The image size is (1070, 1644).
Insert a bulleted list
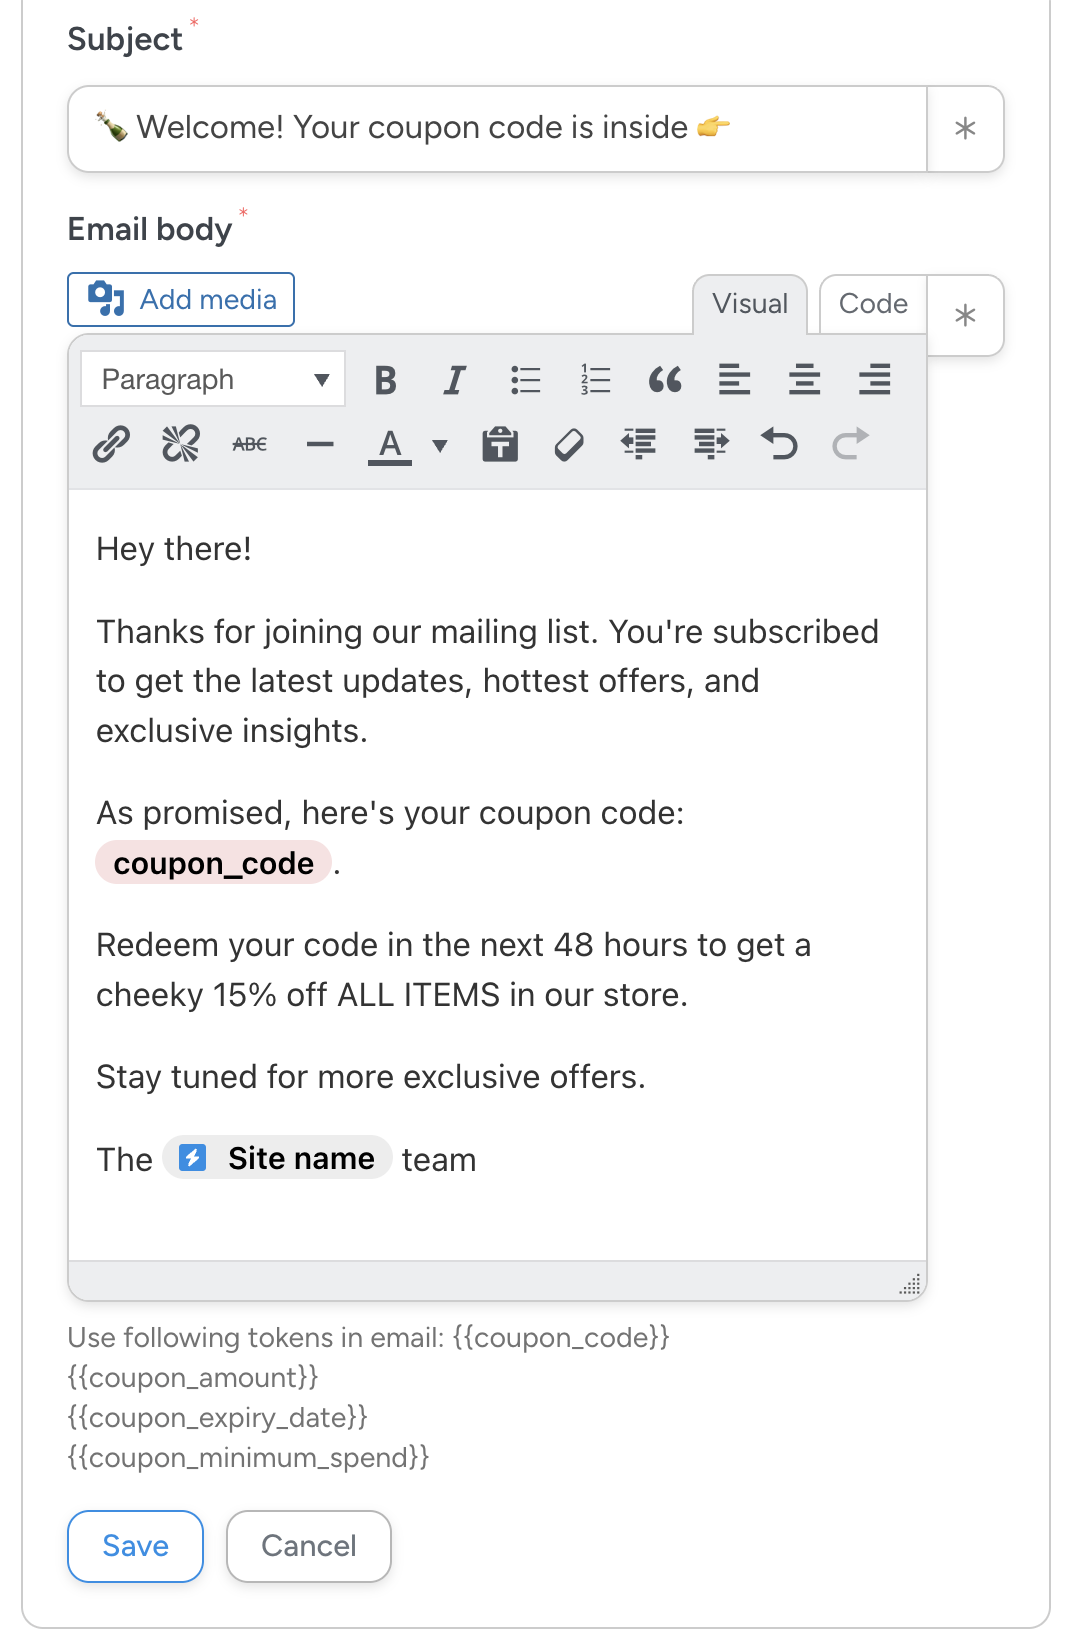[x=525, y=380]
